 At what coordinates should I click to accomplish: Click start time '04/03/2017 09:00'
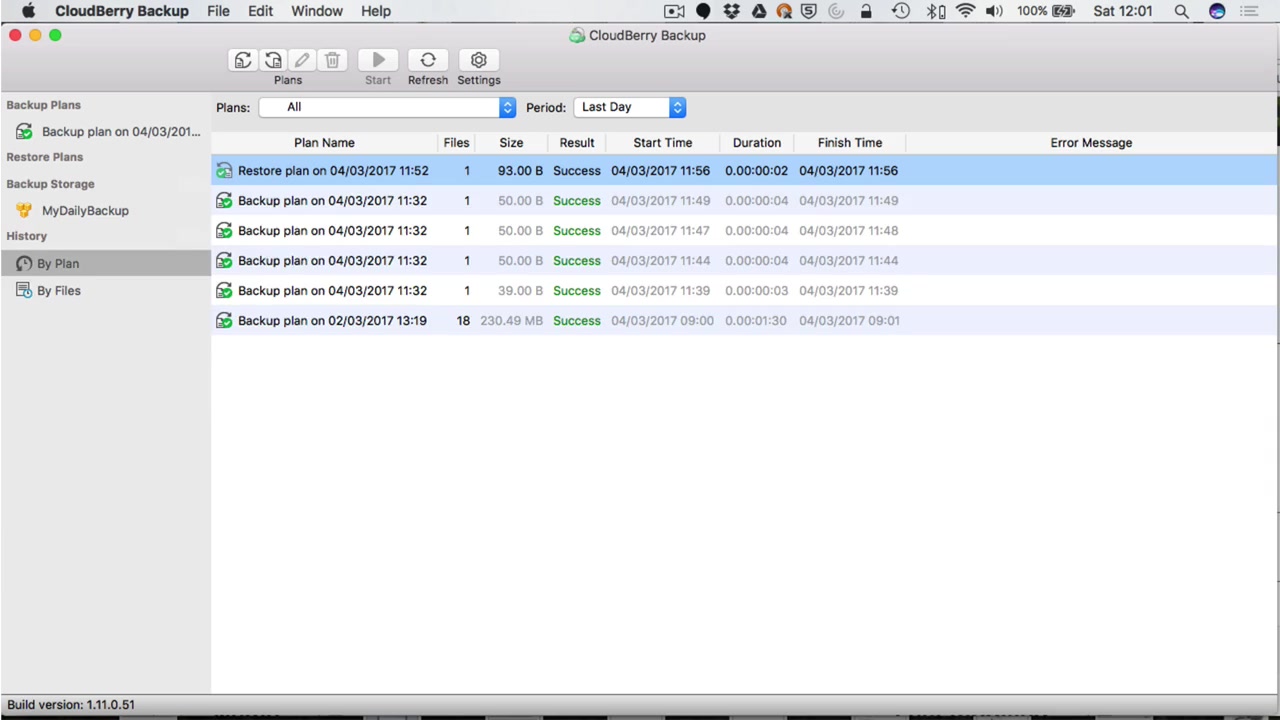pyautogui.click(x=662, y=321)
